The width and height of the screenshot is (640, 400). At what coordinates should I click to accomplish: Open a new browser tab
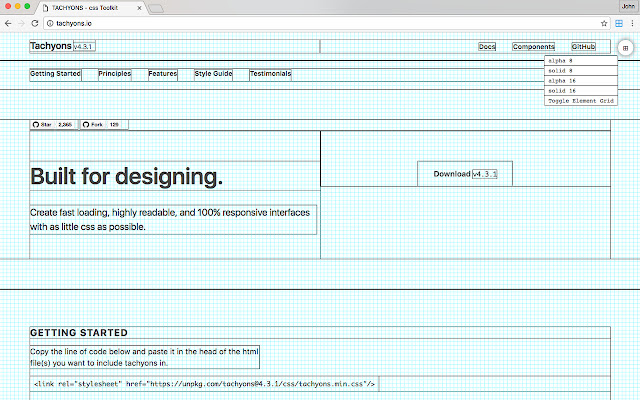pyautogui.click(x=156, y=8)
